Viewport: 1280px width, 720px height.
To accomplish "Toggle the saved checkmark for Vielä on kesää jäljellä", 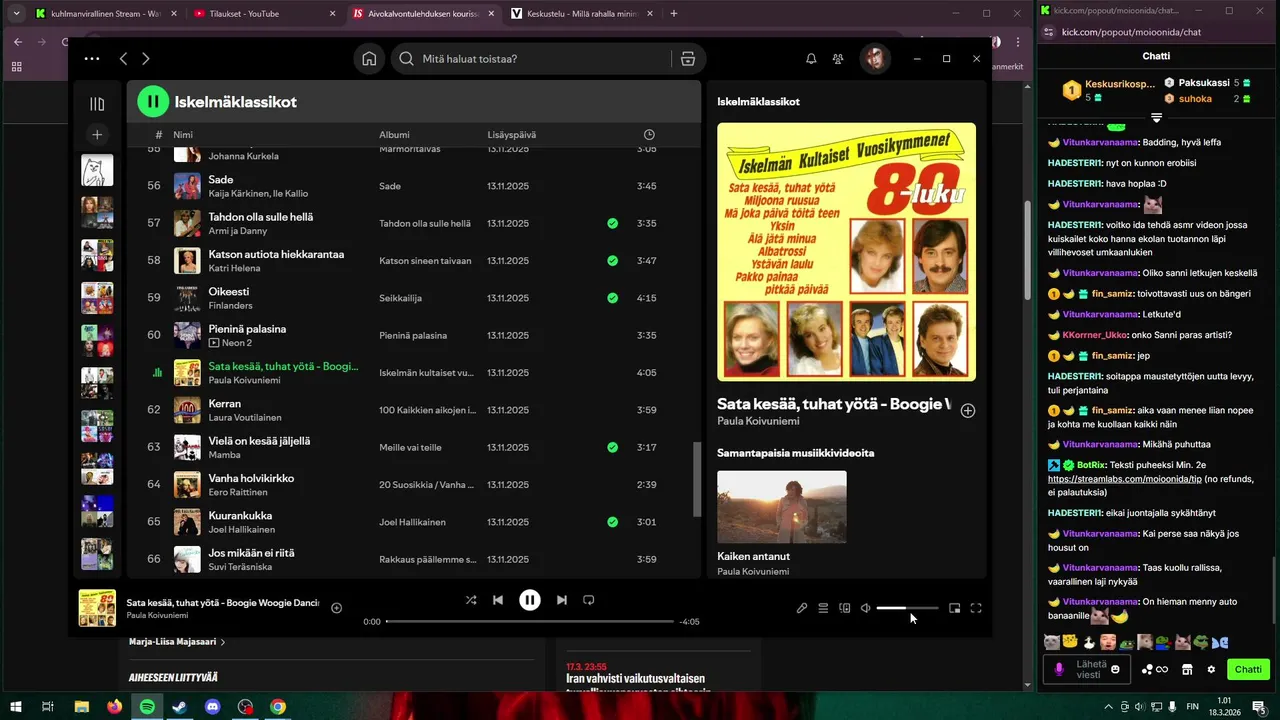I will [x=612, y=447].
